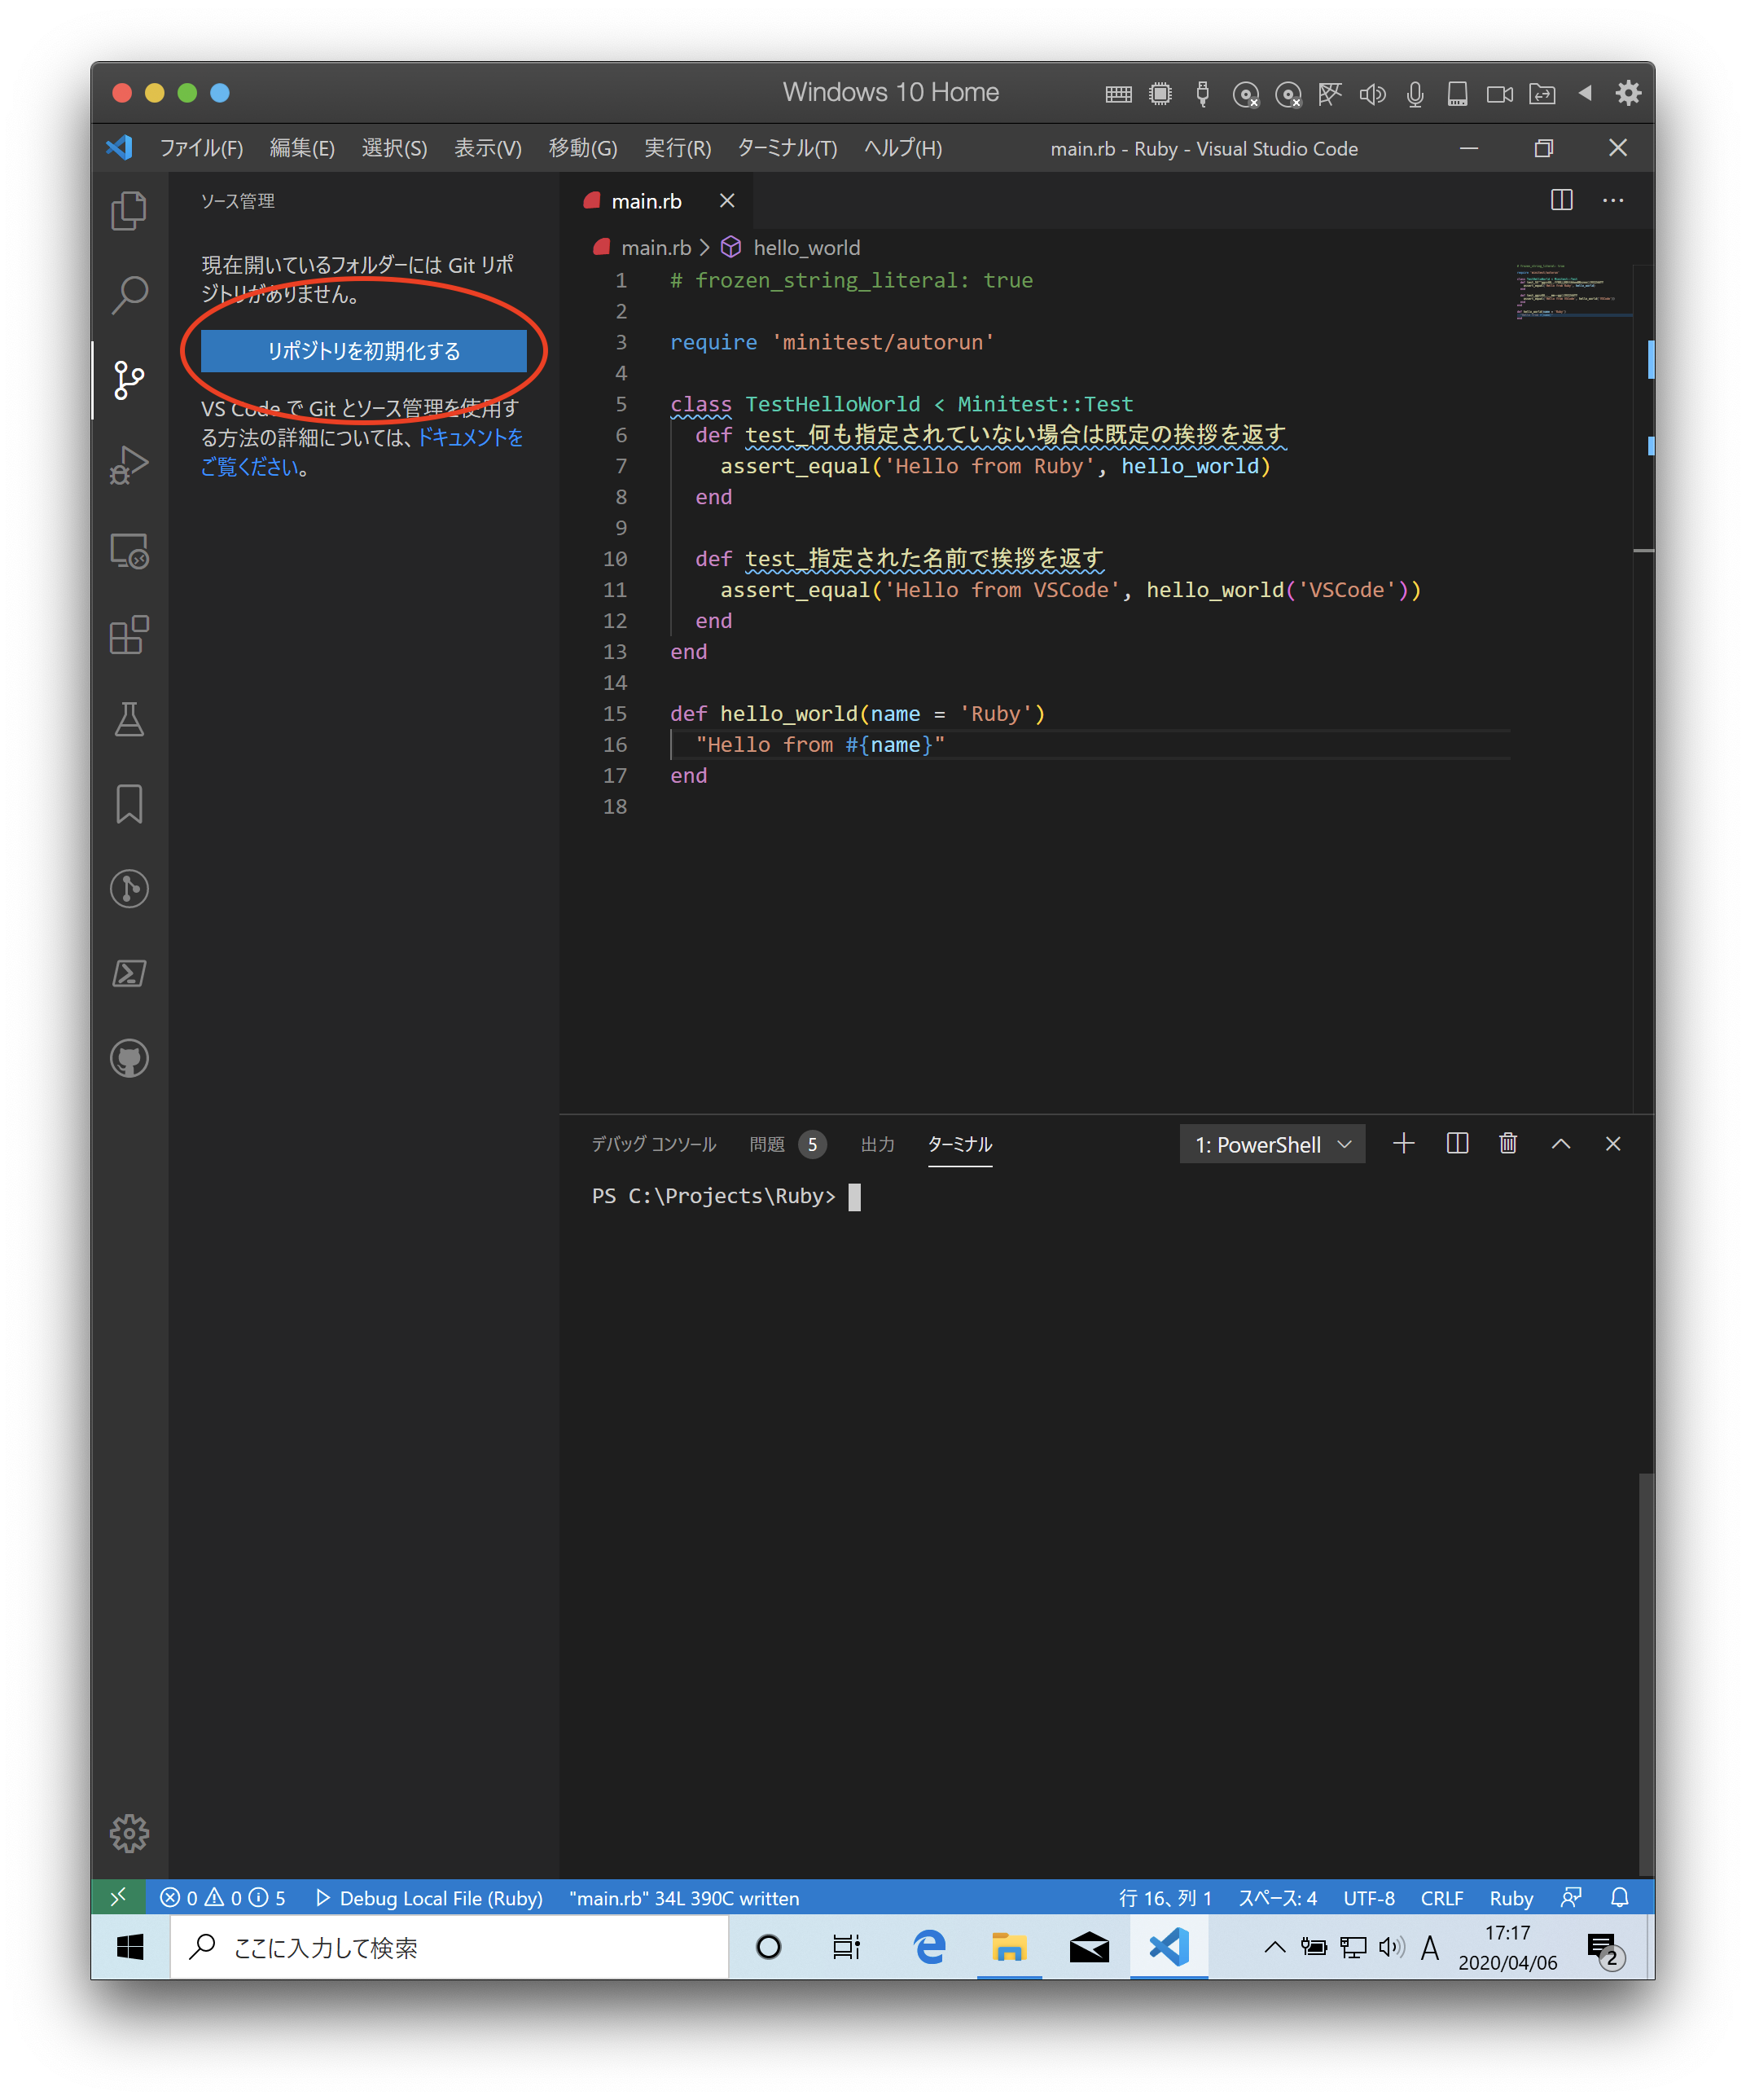Viewport: 1746px width, 2100px height.
Task: Open the editor more actions menu
Action: [x=1613, y=200]
